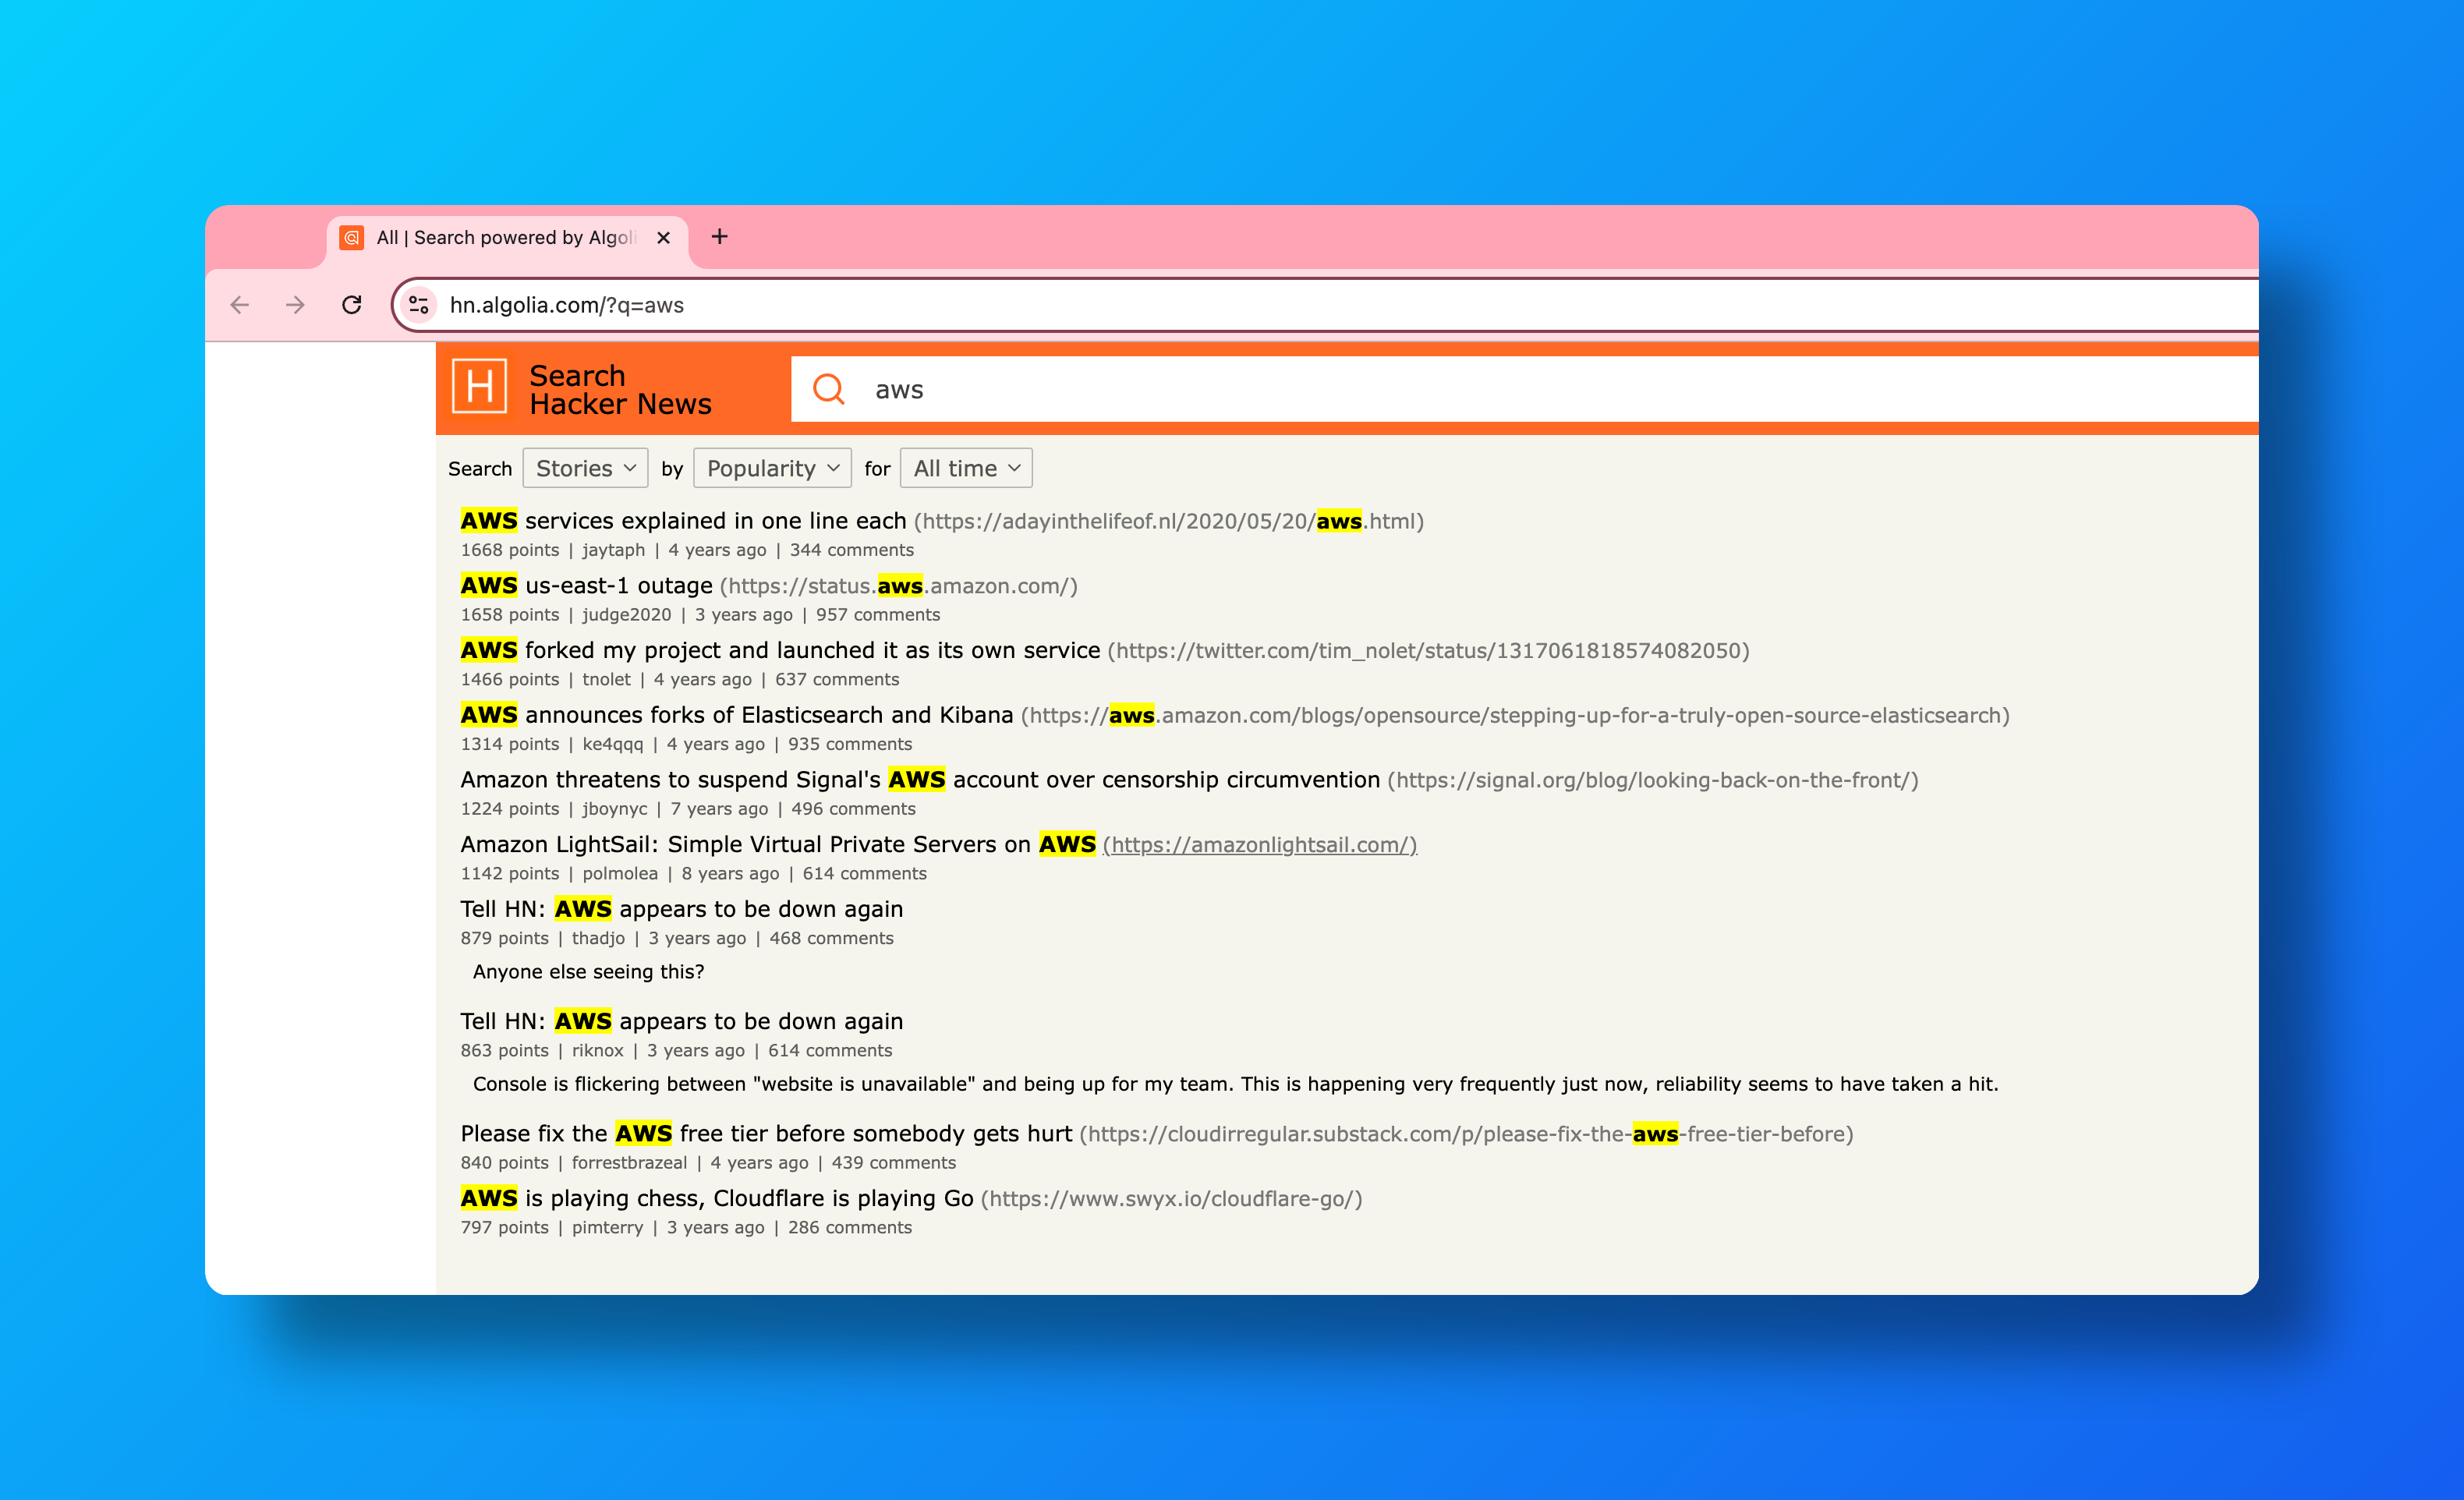The width and height of the screenshot is (2464, 1500).
Task: Open 'AWS forked my project' story
Action: (780, 651)
